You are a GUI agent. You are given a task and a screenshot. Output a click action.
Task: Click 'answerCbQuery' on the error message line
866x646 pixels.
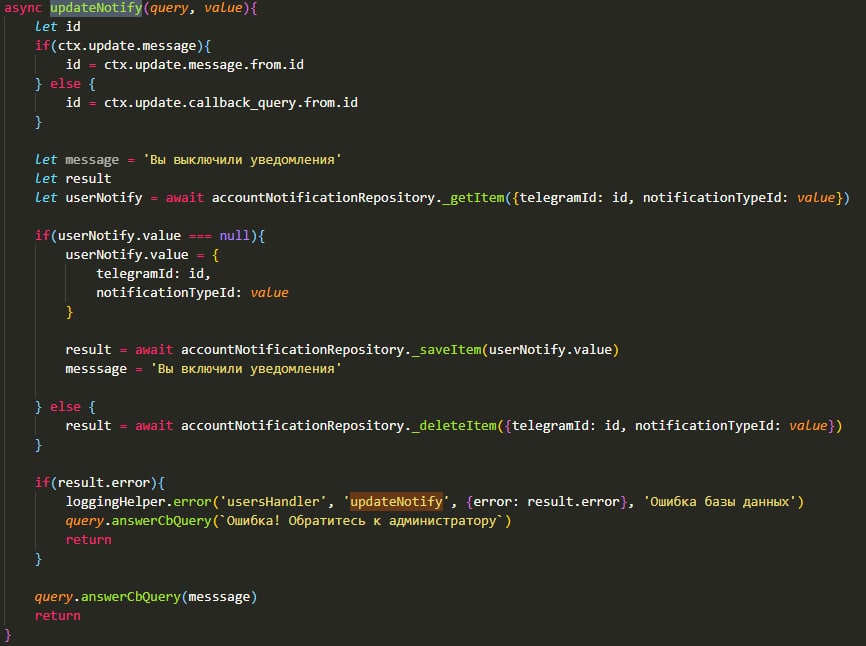coord(161,521)
